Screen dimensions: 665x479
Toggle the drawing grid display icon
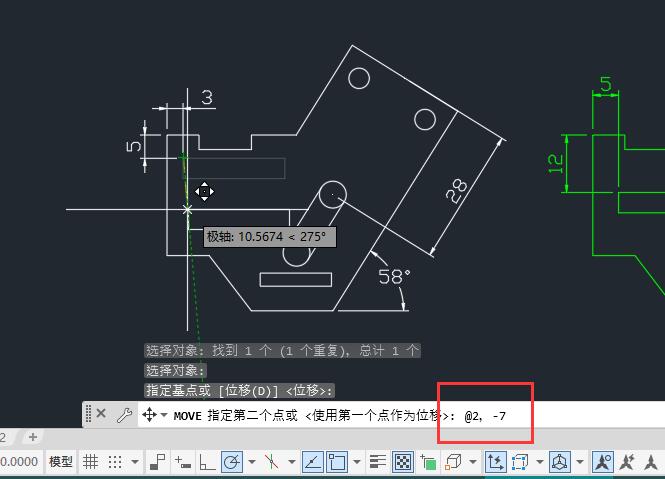tap(90, 462)
